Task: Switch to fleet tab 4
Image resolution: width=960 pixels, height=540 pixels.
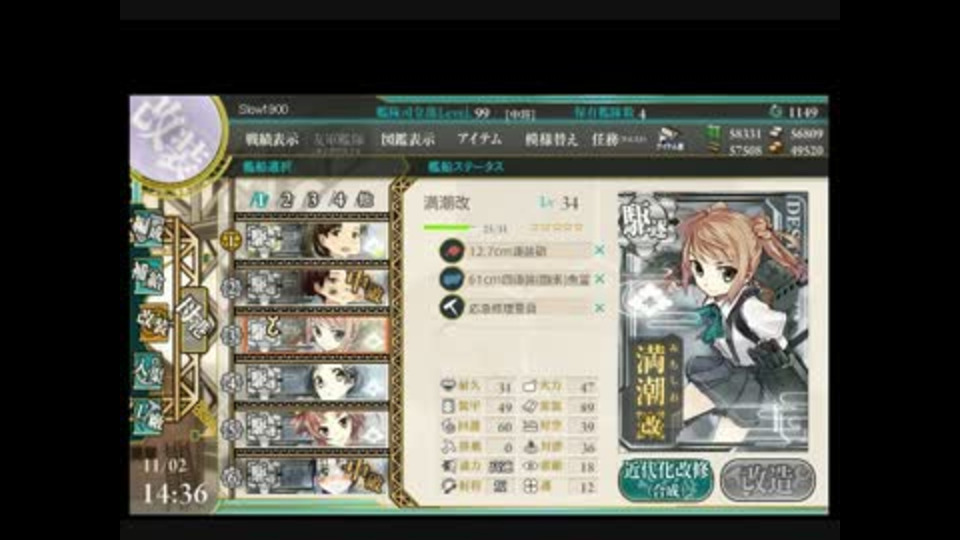Action: coord(339,200)
